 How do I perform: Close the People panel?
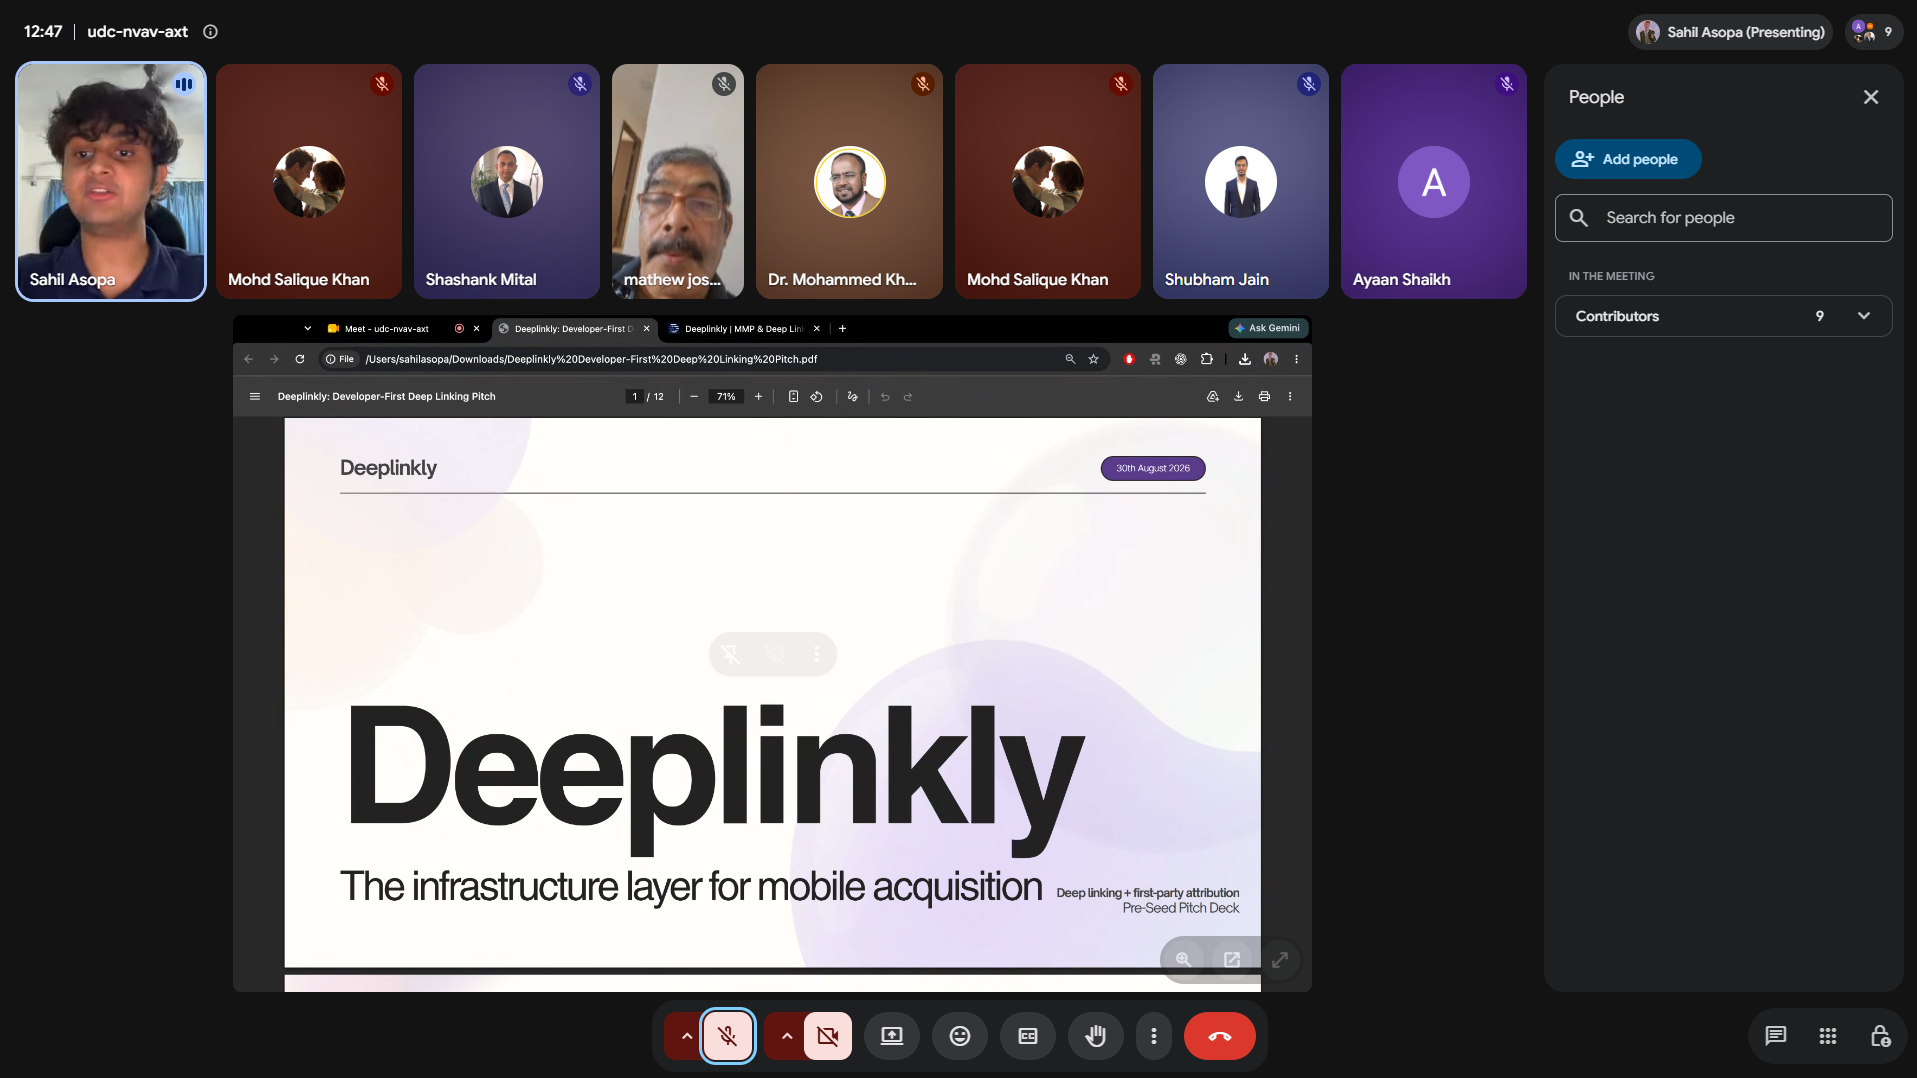(x=1871, y=97)
